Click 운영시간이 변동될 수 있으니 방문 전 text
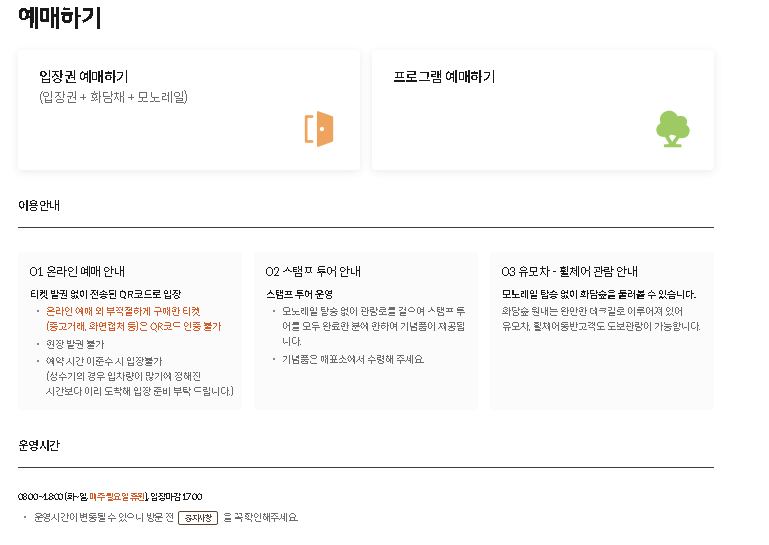769x545 pixels. pos(103,518)
